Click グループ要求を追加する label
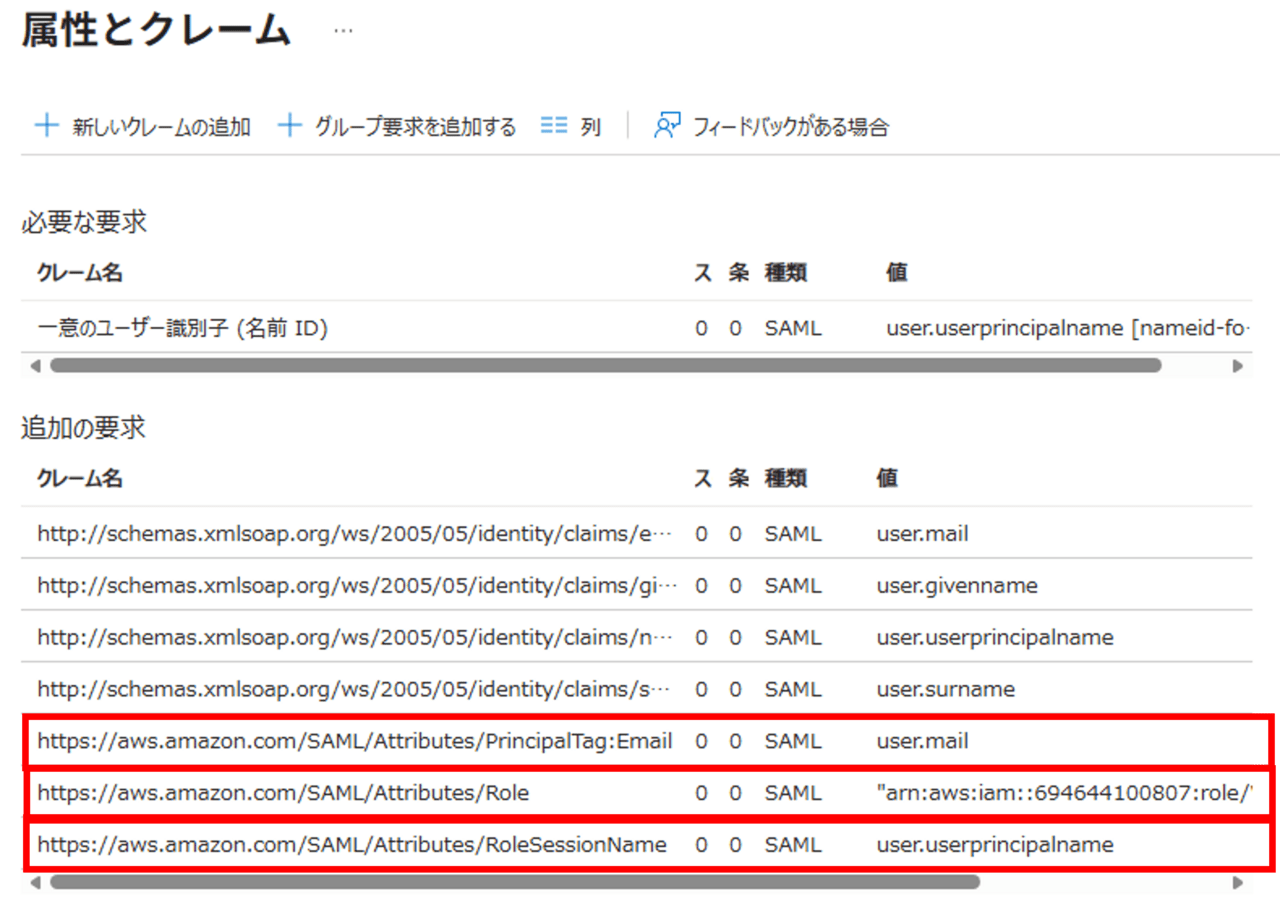This screenshot has width=1280, height=907. (415, 127)
